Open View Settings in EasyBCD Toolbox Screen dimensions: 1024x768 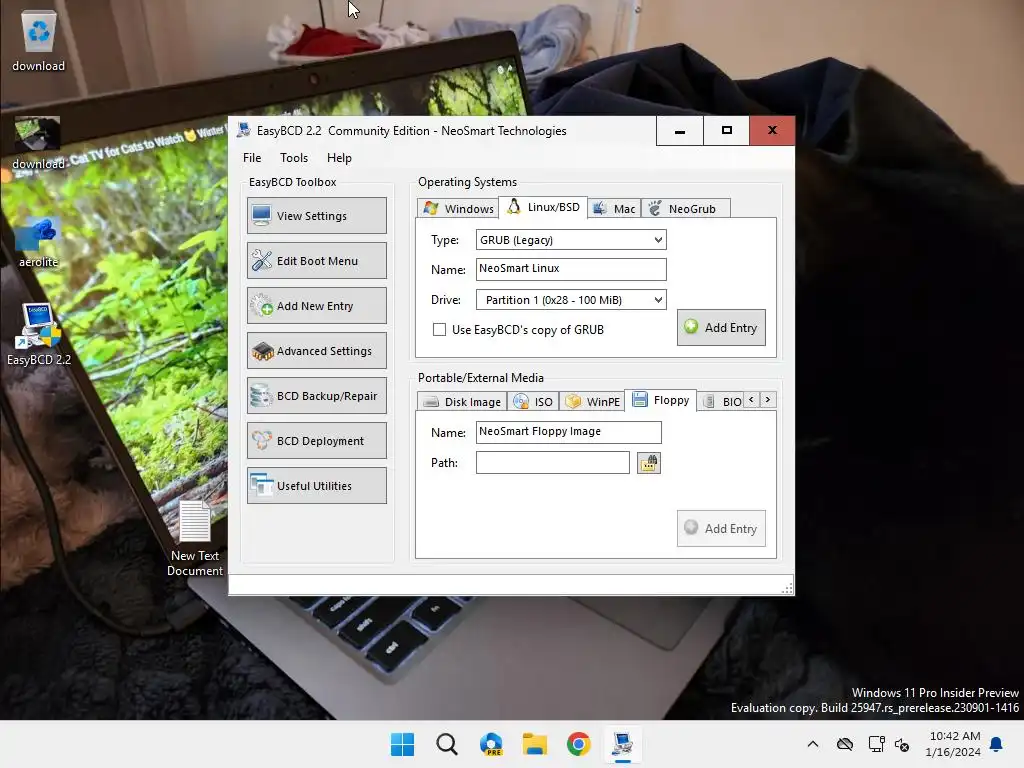coord(317,216)
